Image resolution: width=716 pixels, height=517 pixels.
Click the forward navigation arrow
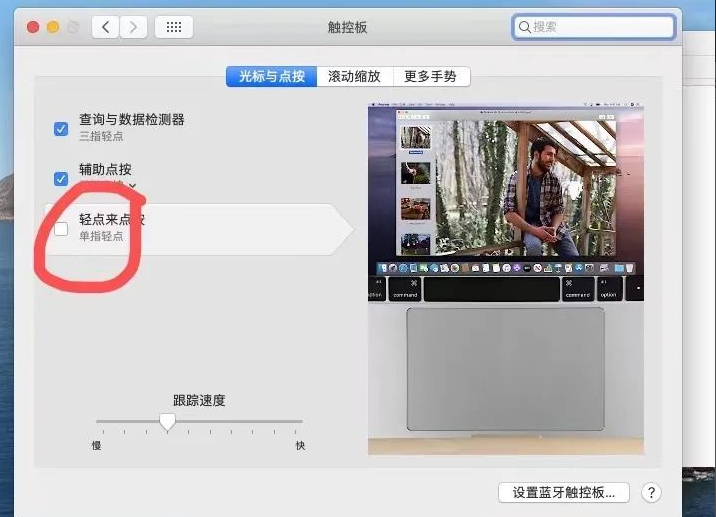click(135, 27)
